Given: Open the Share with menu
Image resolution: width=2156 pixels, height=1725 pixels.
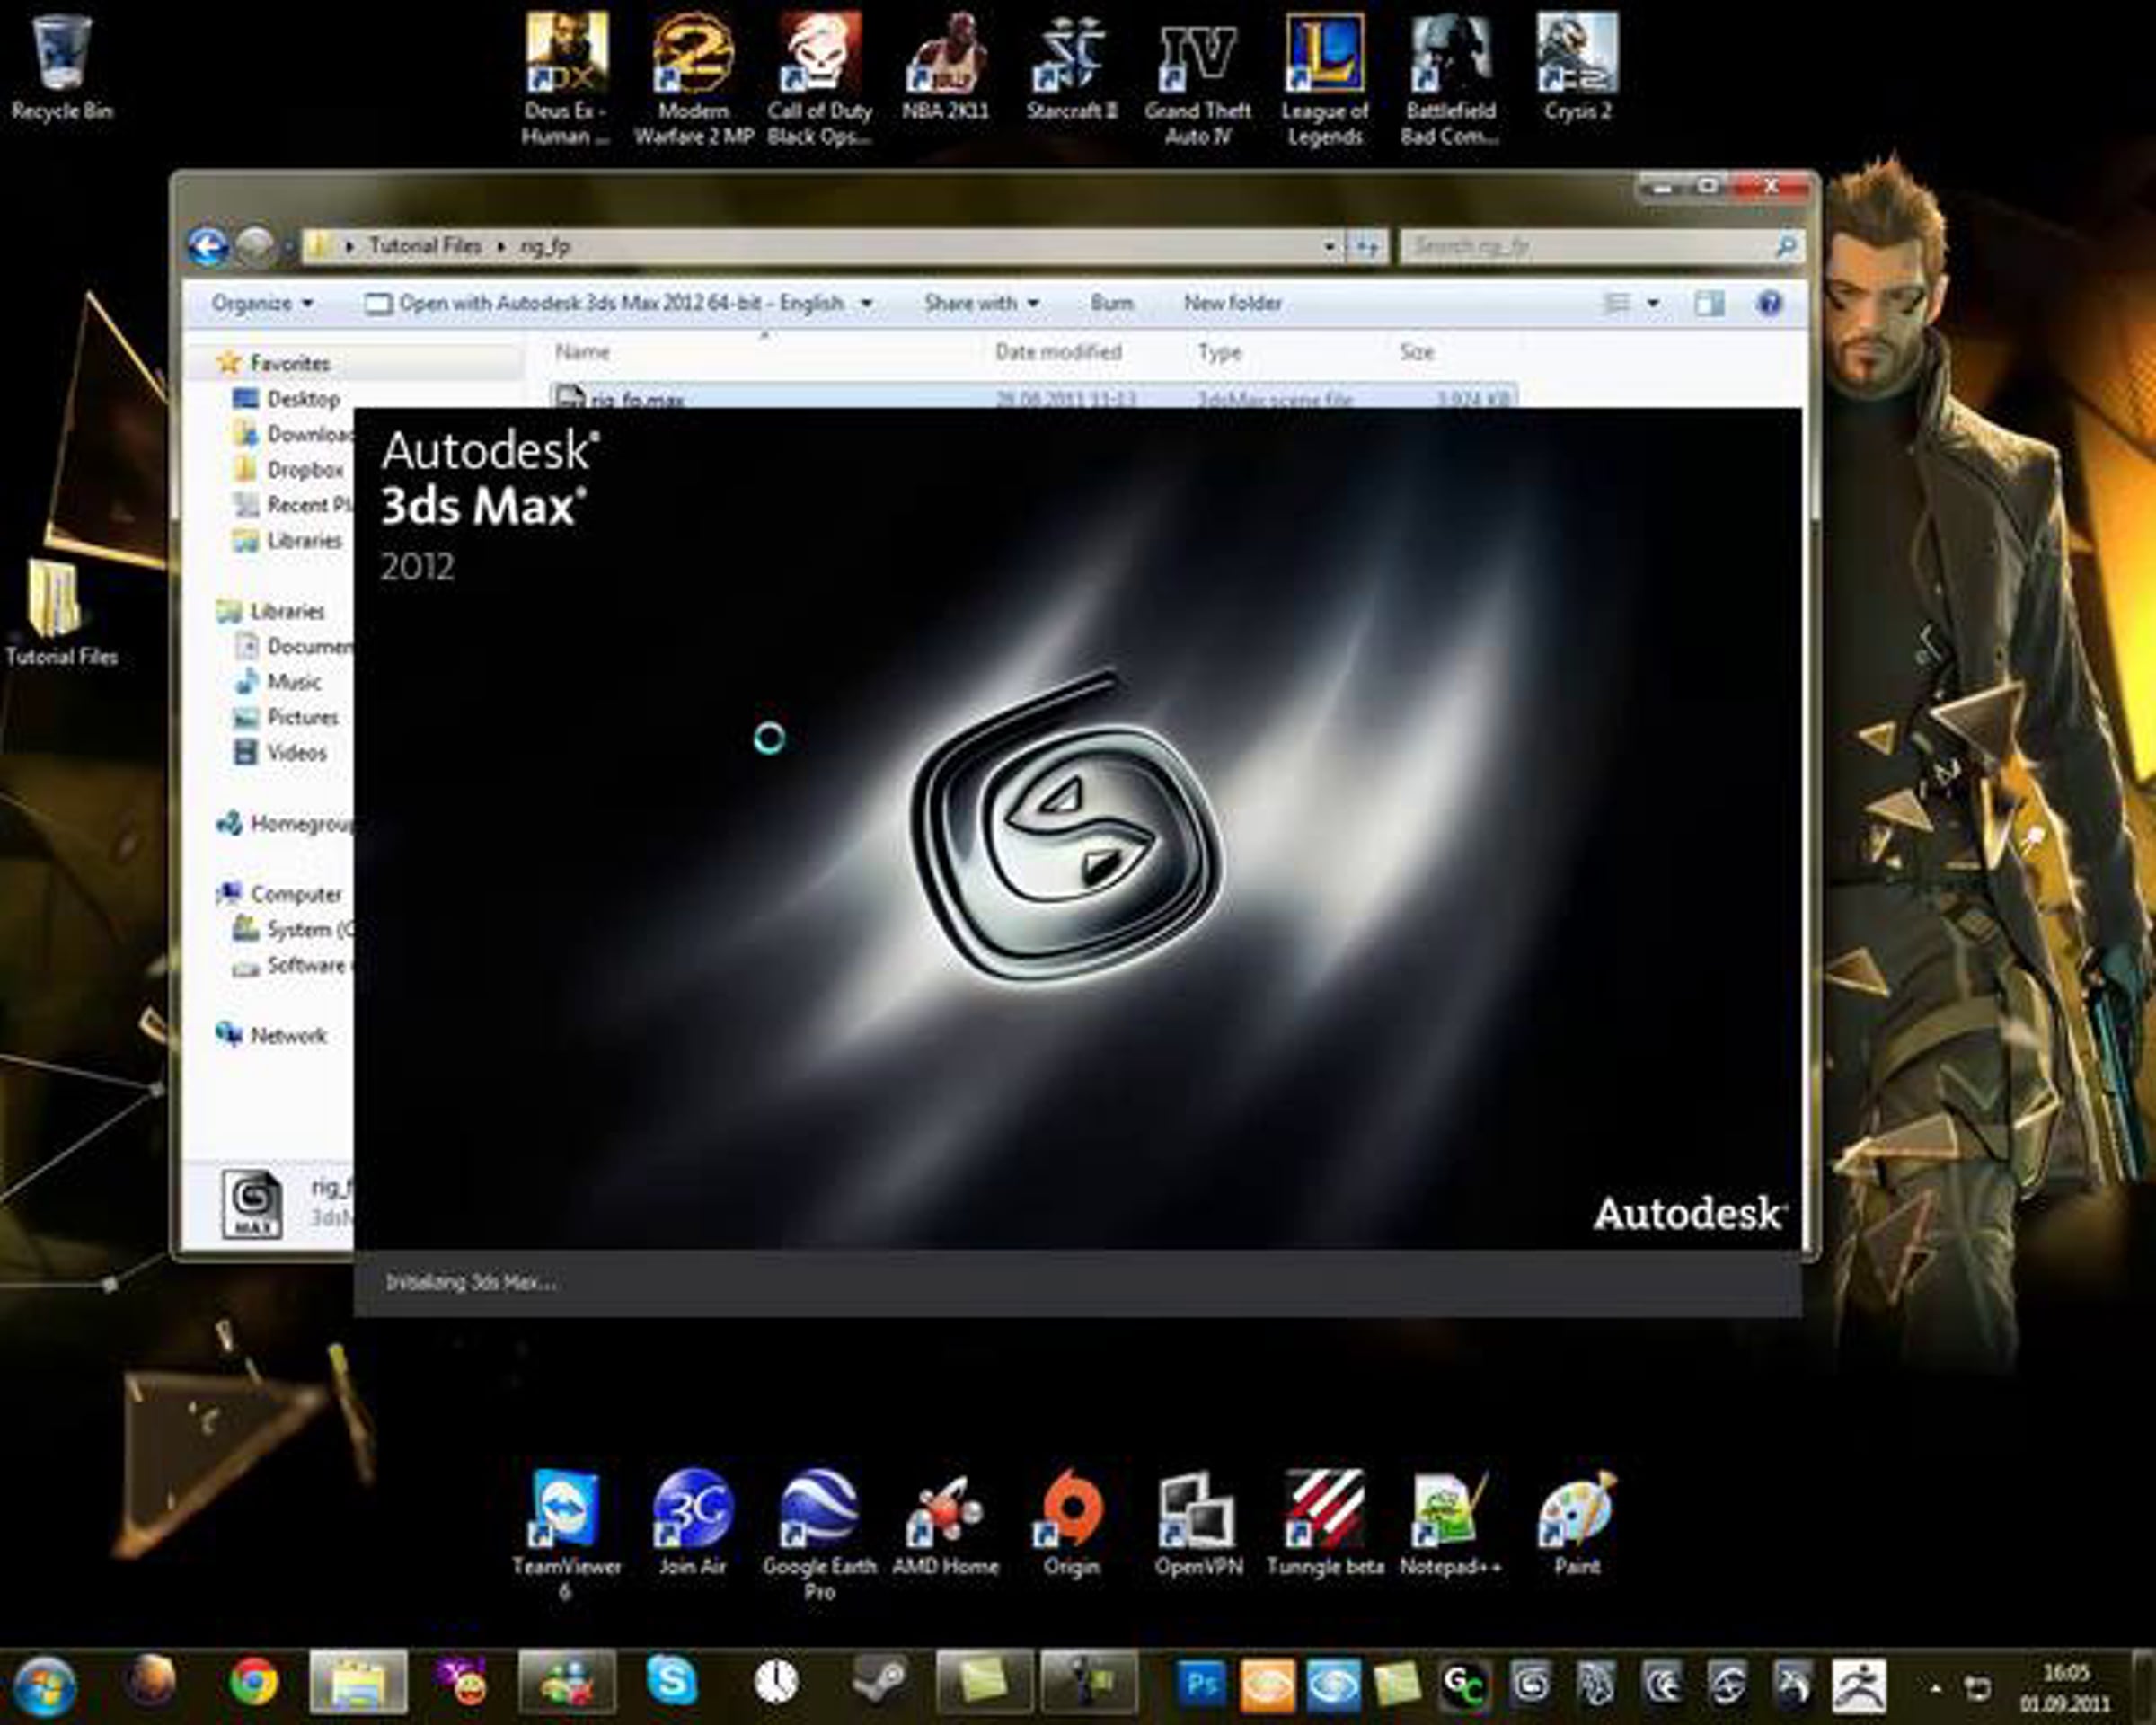Looking at the screenshot, I should (981, 303).
